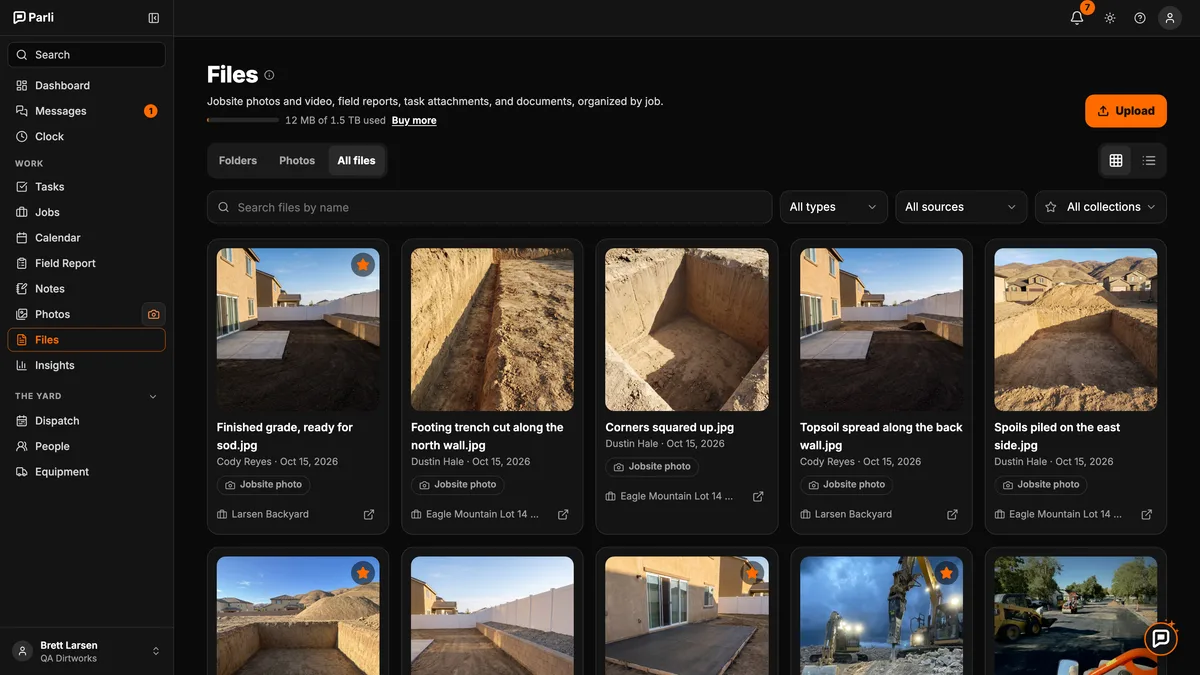
Task: Go to Tasks
Action: click(86, 187)
